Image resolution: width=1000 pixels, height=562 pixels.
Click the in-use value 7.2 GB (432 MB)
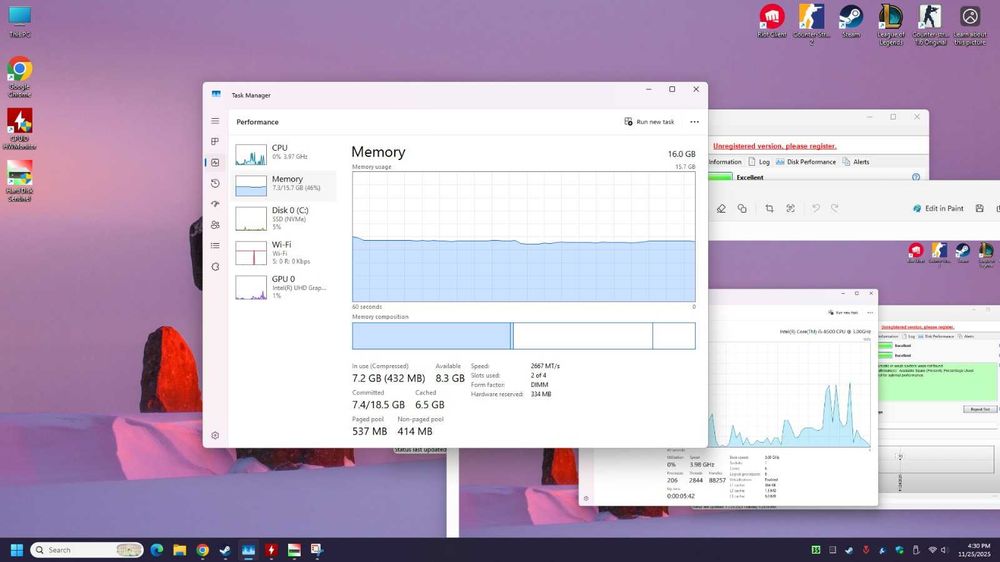pyautogui.click(x=388, y=378)
